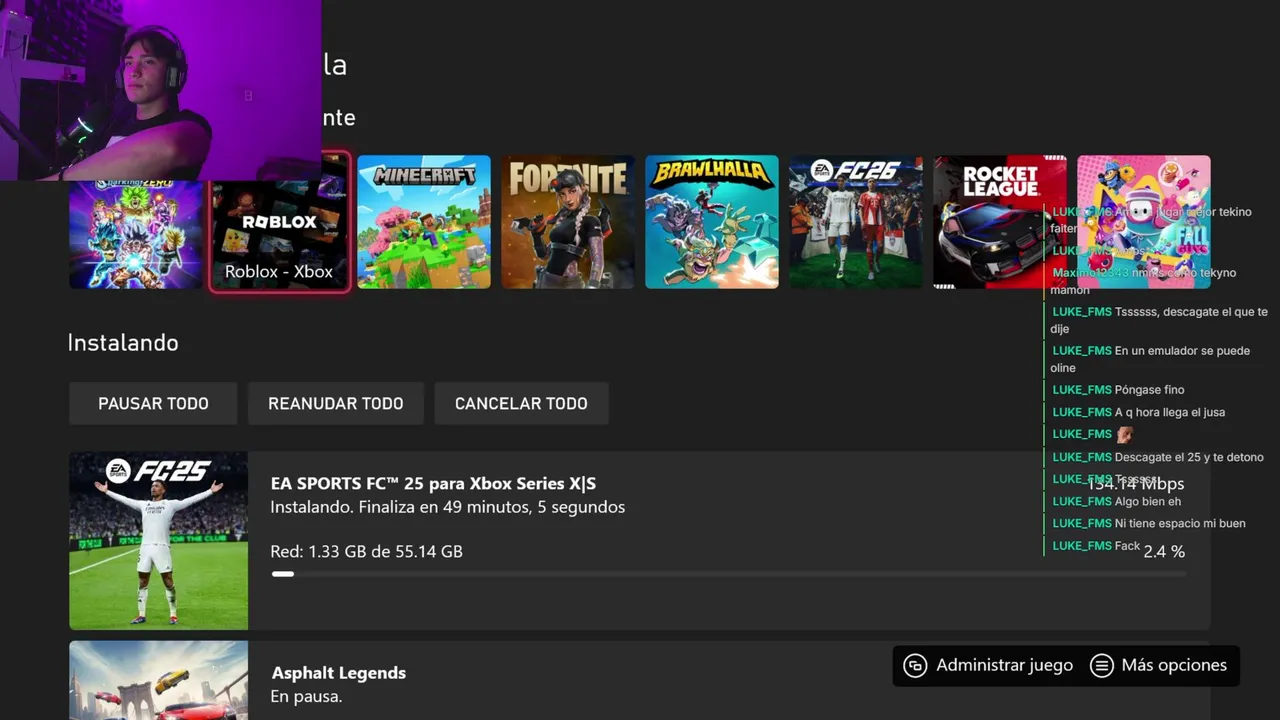Select the EA FC26 game tile

click(856, 222)
